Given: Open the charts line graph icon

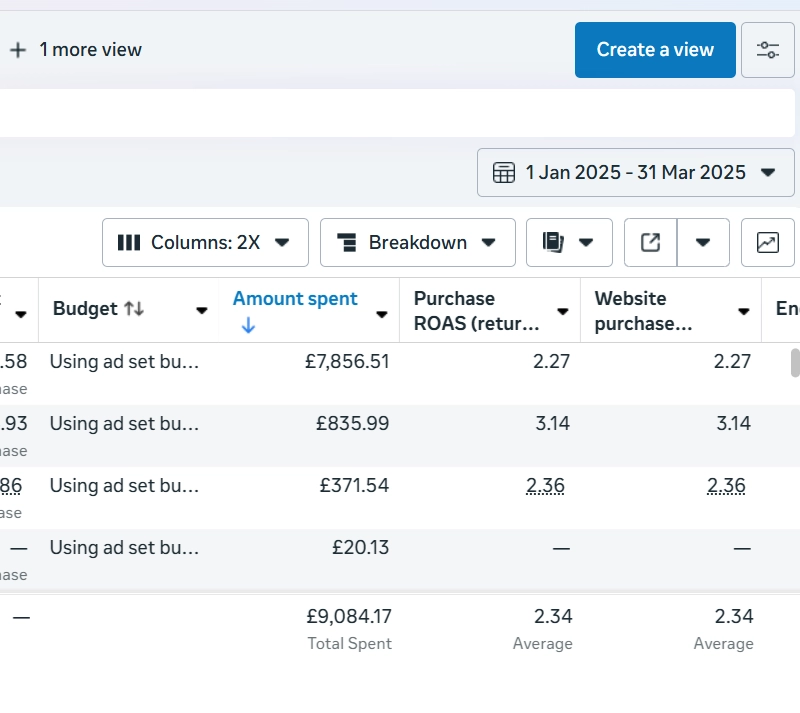Looking at the screenshot, I should pos(767,242).
